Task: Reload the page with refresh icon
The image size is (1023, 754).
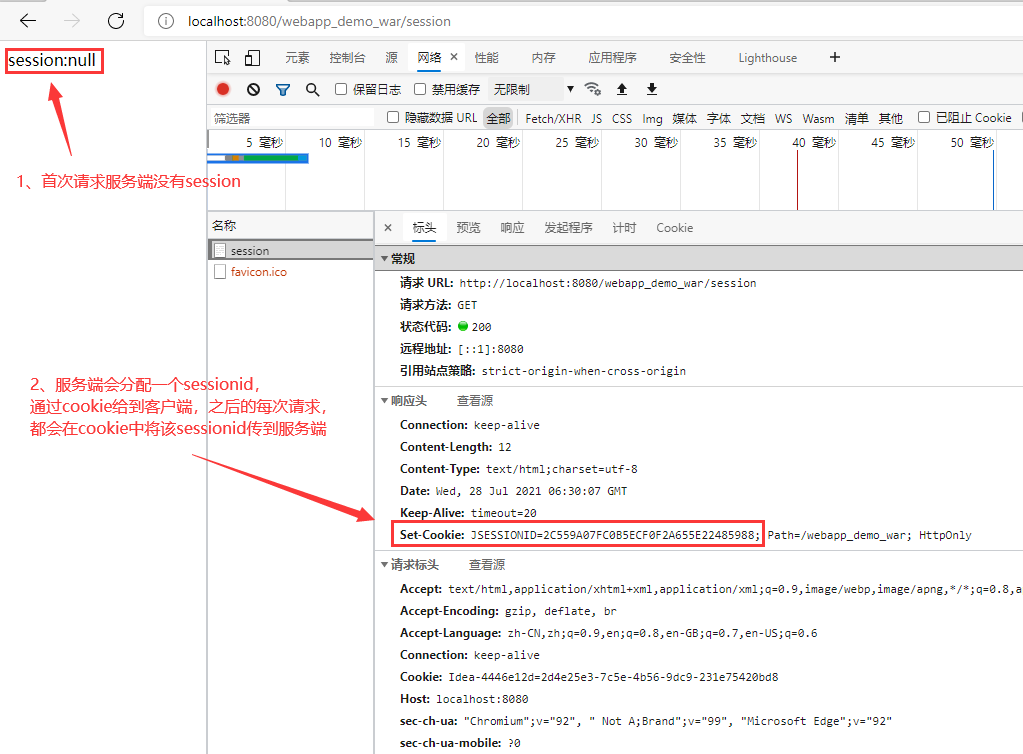Action: pos(116,21)
